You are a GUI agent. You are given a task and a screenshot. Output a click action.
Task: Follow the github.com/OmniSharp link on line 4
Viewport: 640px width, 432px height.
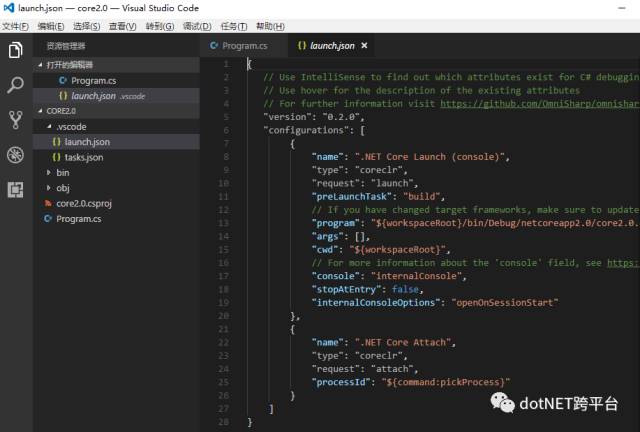click(540, 104)
